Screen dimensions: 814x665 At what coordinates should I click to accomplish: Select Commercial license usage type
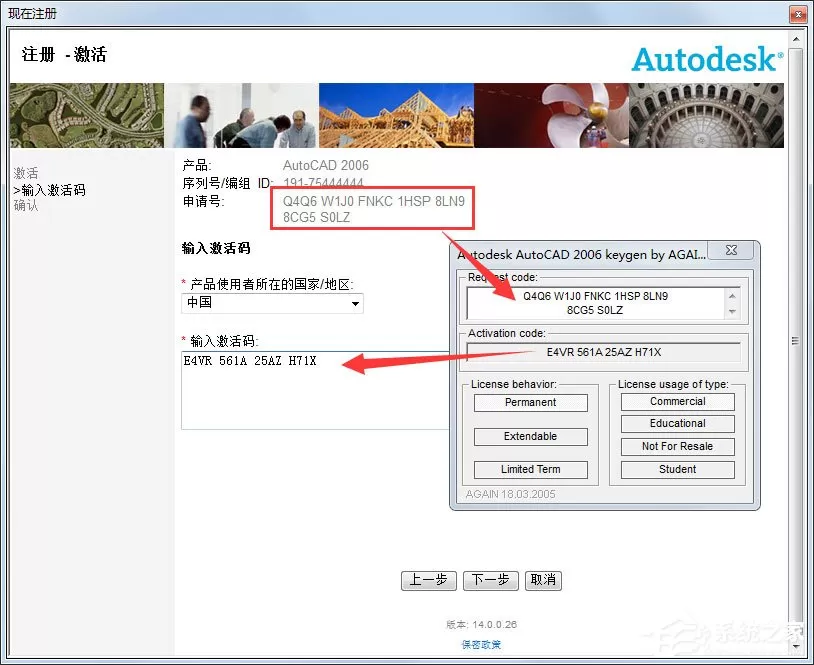tap(677, 401)
